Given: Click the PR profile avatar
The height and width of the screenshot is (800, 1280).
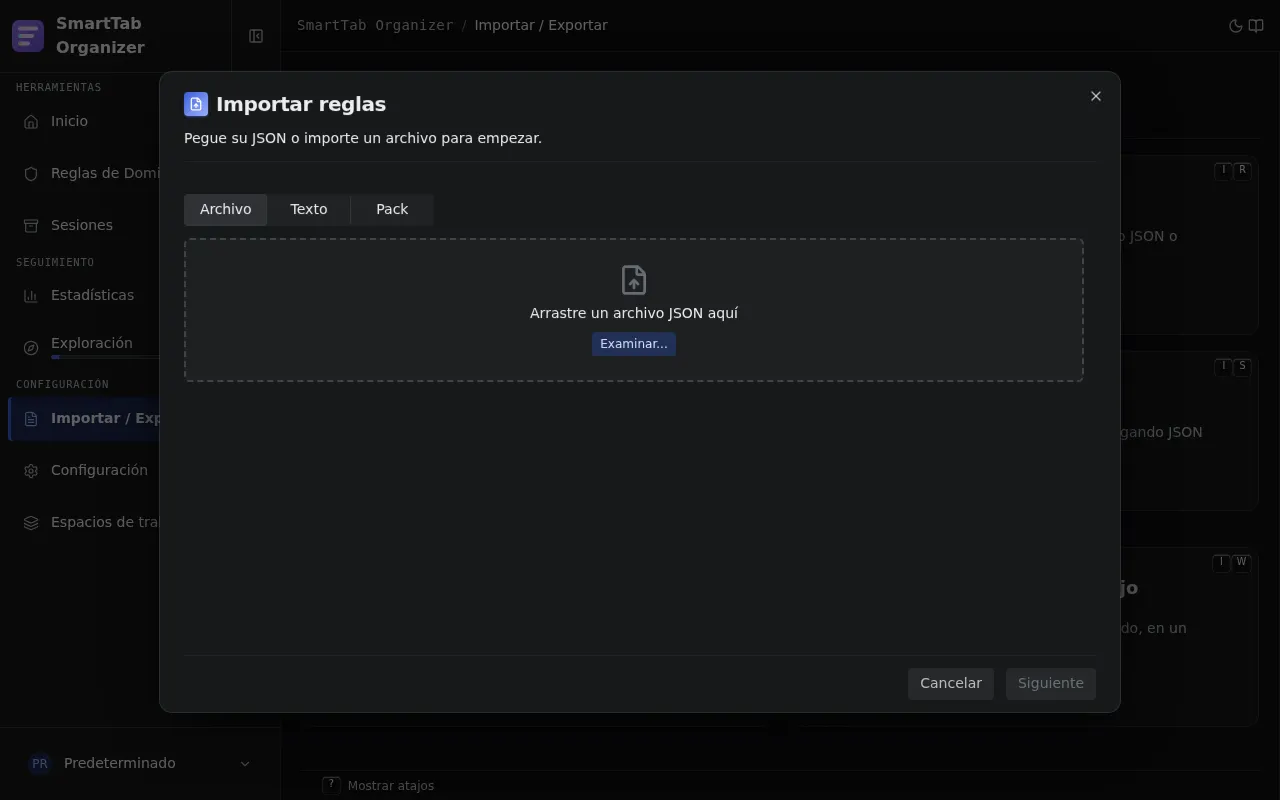Looking at the screenshot, I should (40, 763).
